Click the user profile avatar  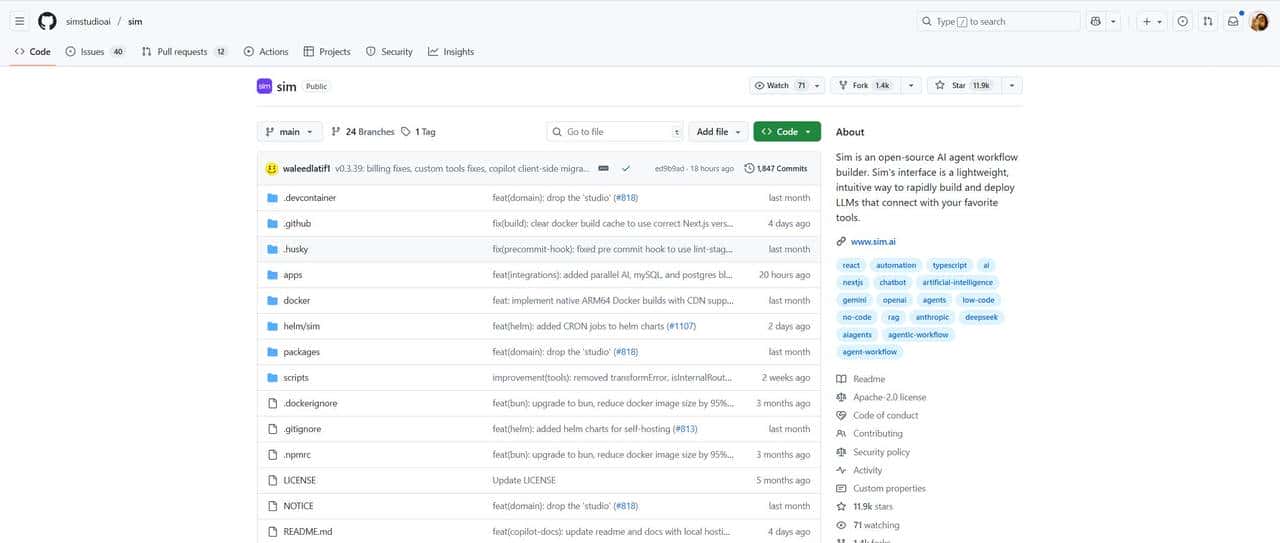pyautogui.click(x=1259, y=21)
